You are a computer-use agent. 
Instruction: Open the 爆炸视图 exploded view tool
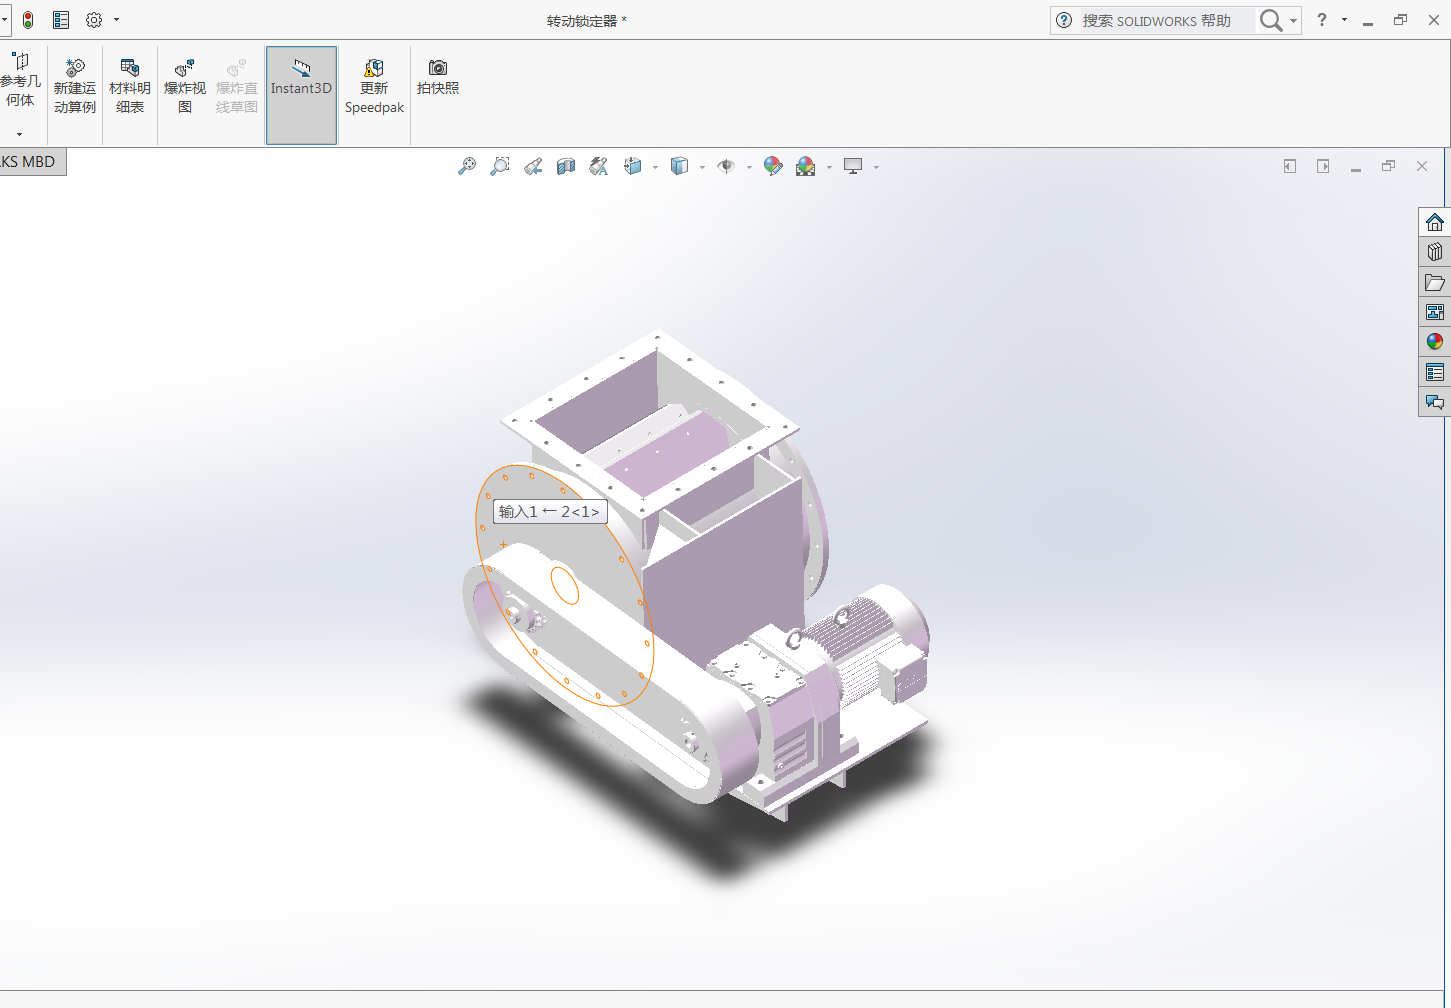tap(185, 86)
